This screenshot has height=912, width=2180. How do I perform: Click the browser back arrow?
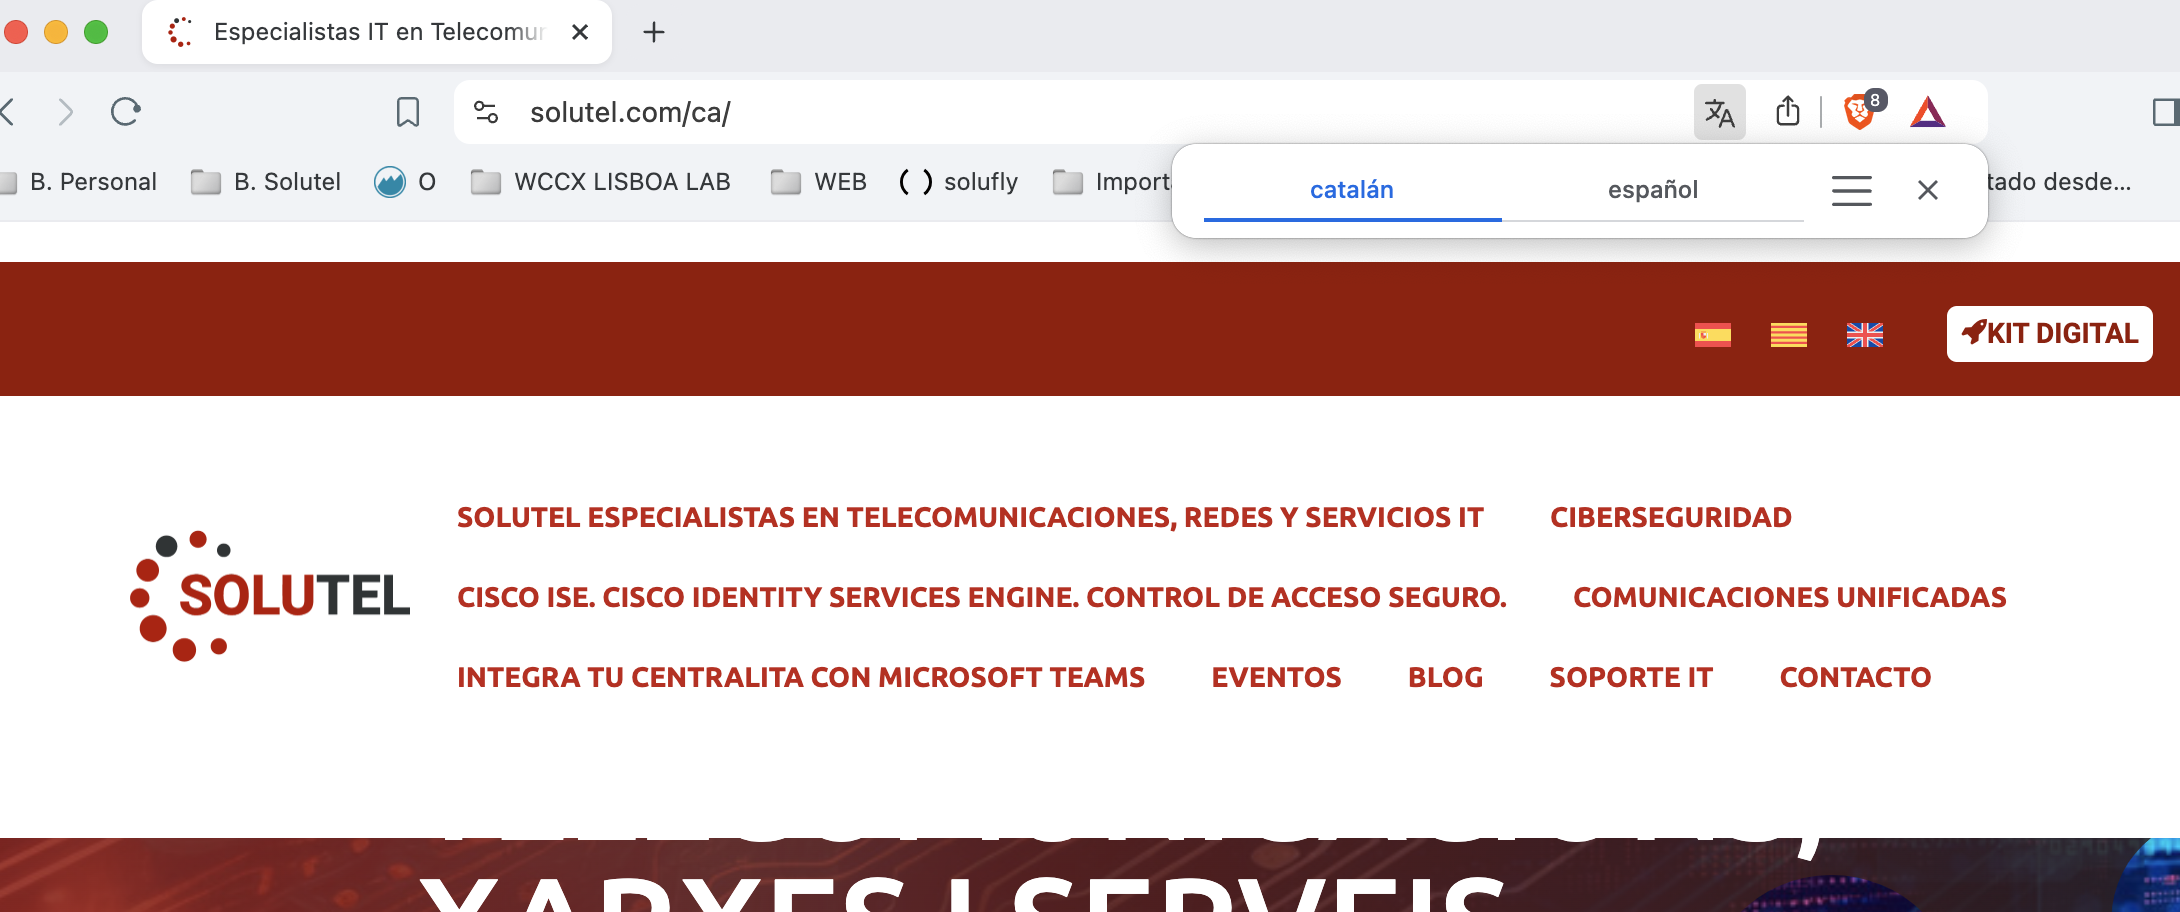(x=8, y=112)
